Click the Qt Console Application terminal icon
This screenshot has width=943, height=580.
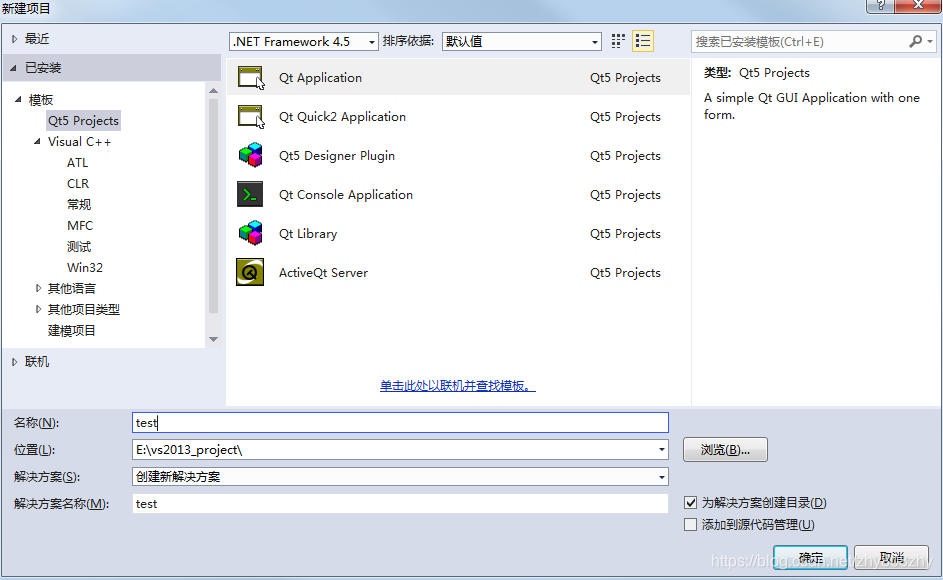click(250, 194)
